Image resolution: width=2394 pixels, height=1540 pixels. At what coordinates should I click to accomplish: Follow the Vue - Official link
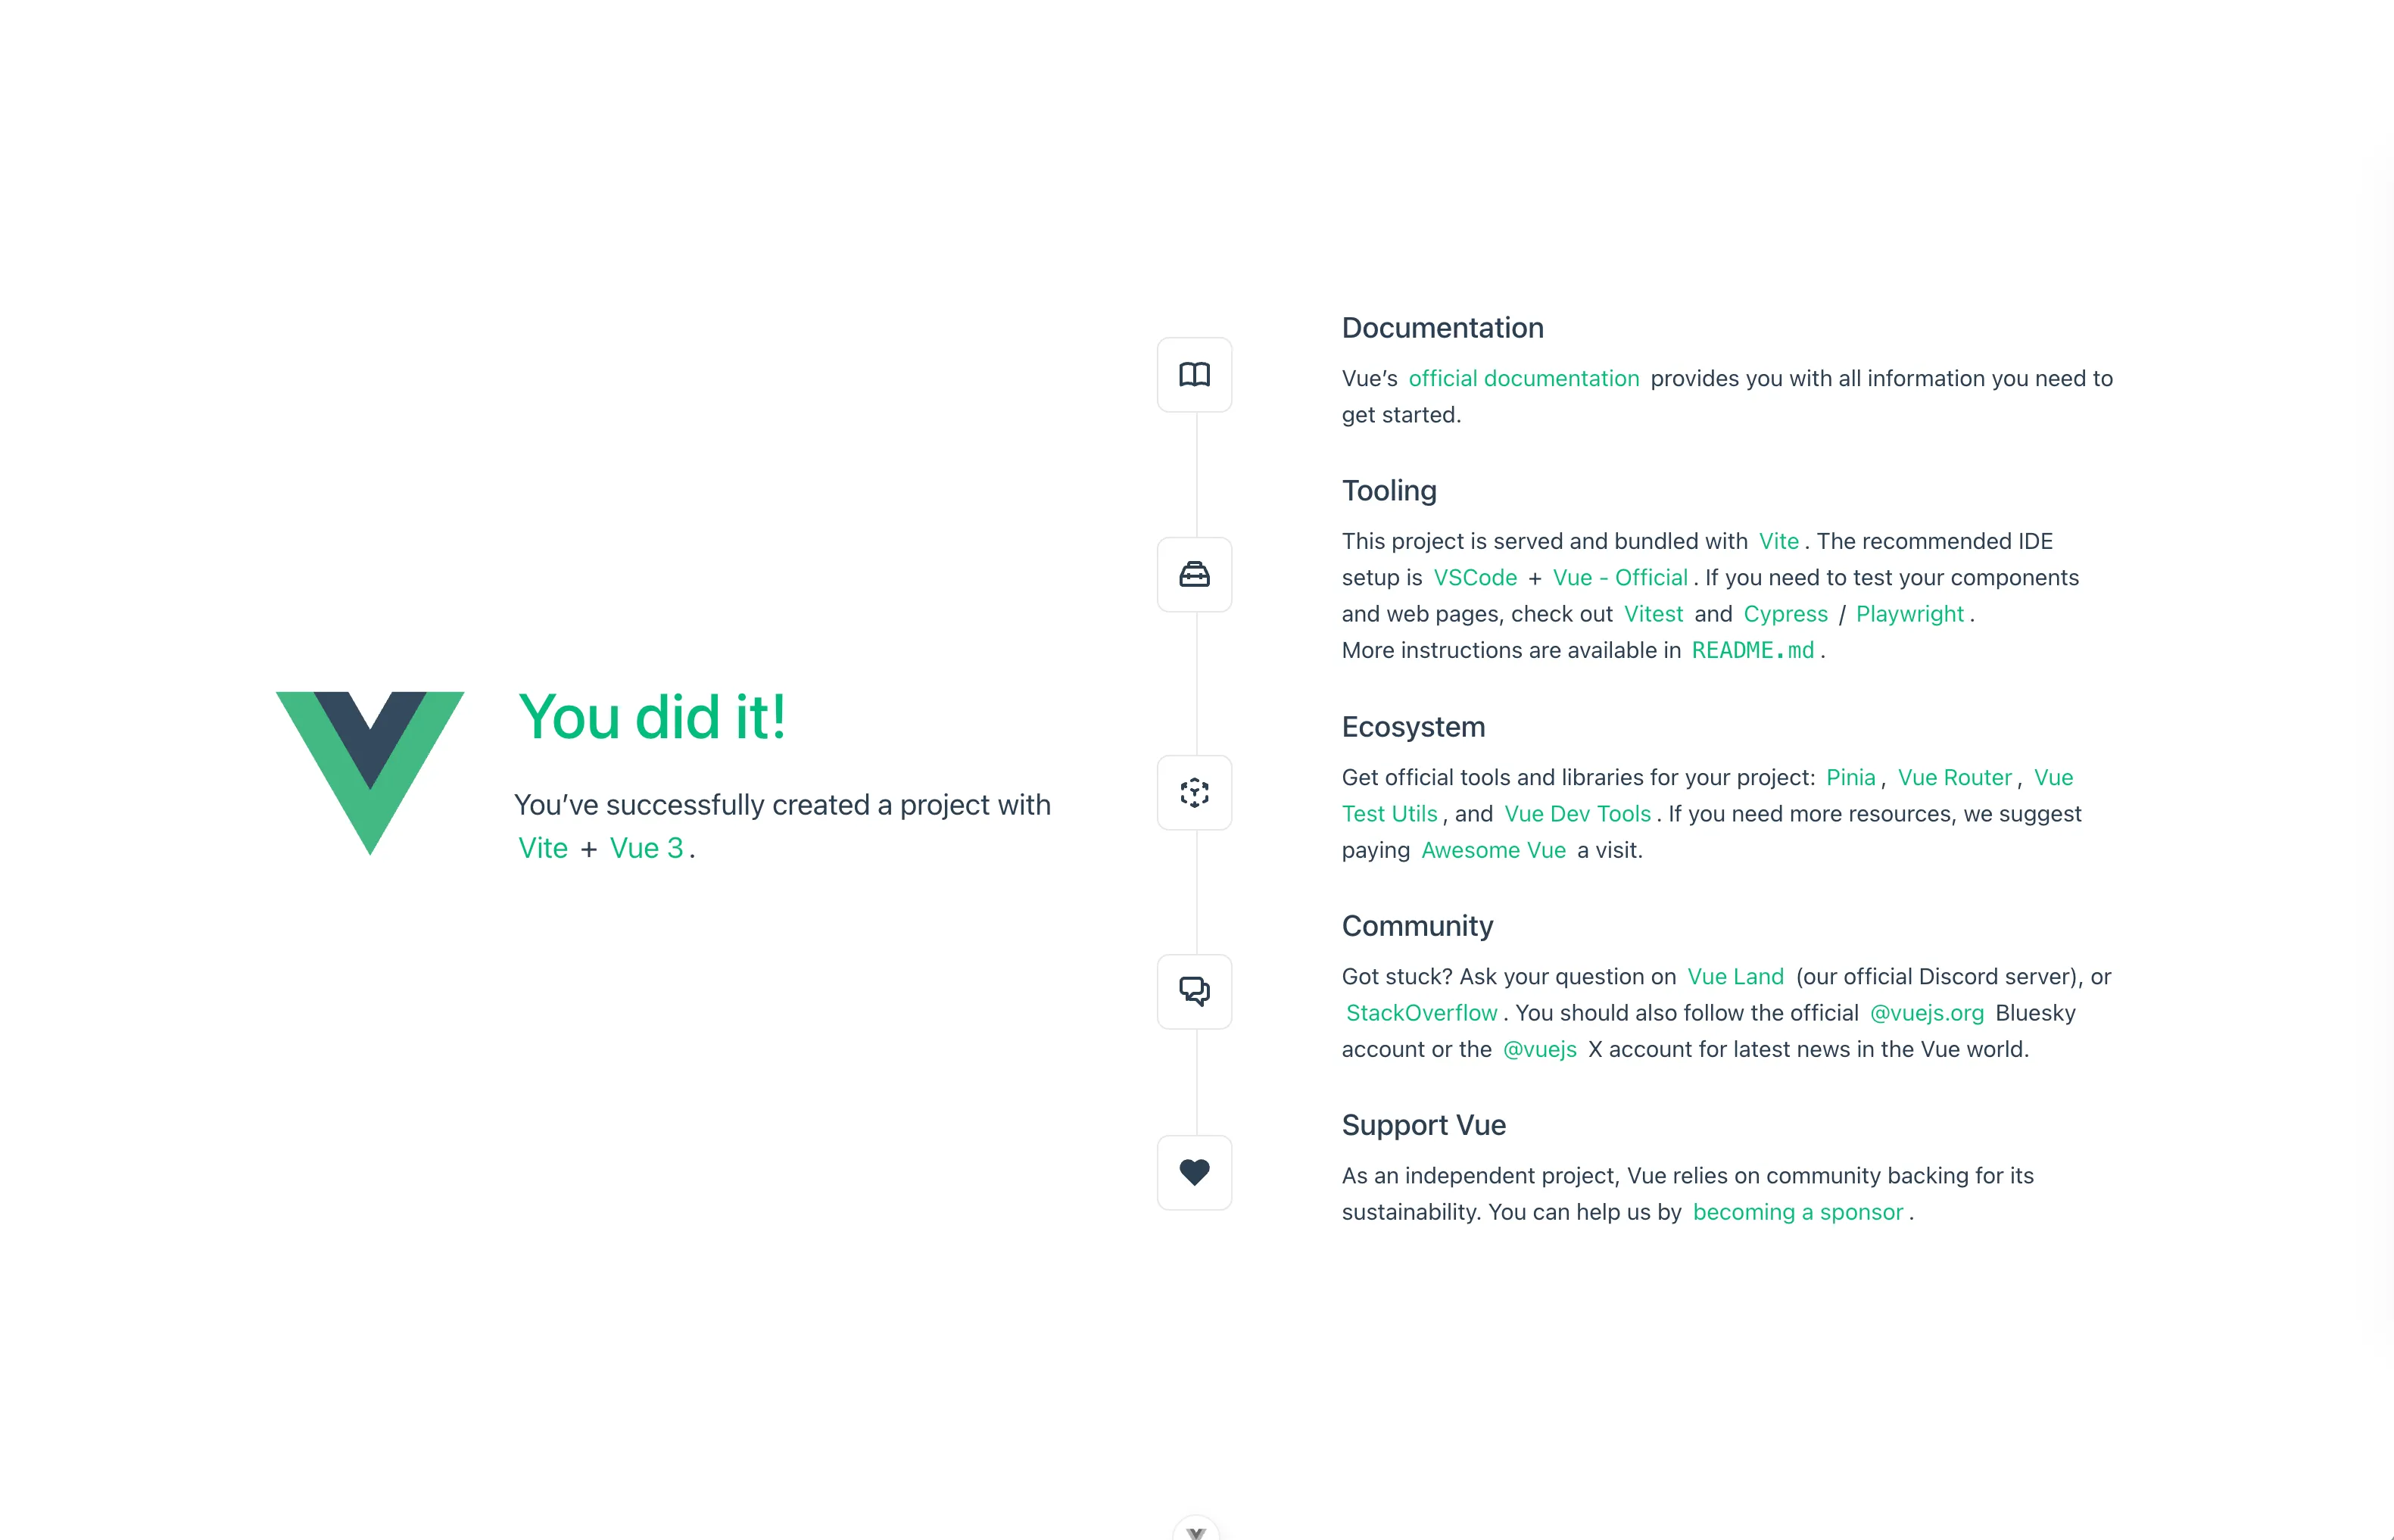[1620, 578]
